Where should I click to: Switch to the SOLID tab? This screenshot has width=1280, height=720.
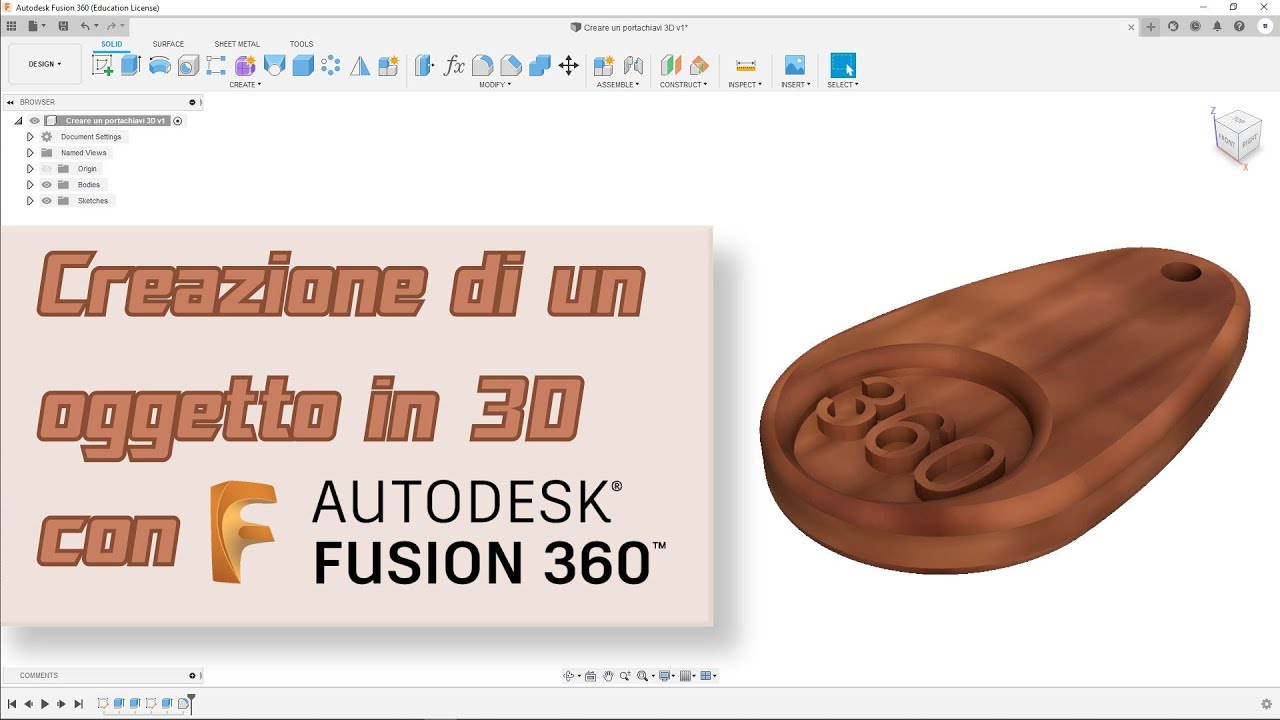(x=111, y=44)
